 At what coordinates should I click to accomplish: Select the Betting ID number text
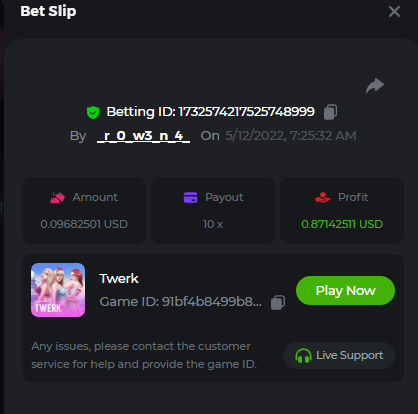click(x=246, y=112)
